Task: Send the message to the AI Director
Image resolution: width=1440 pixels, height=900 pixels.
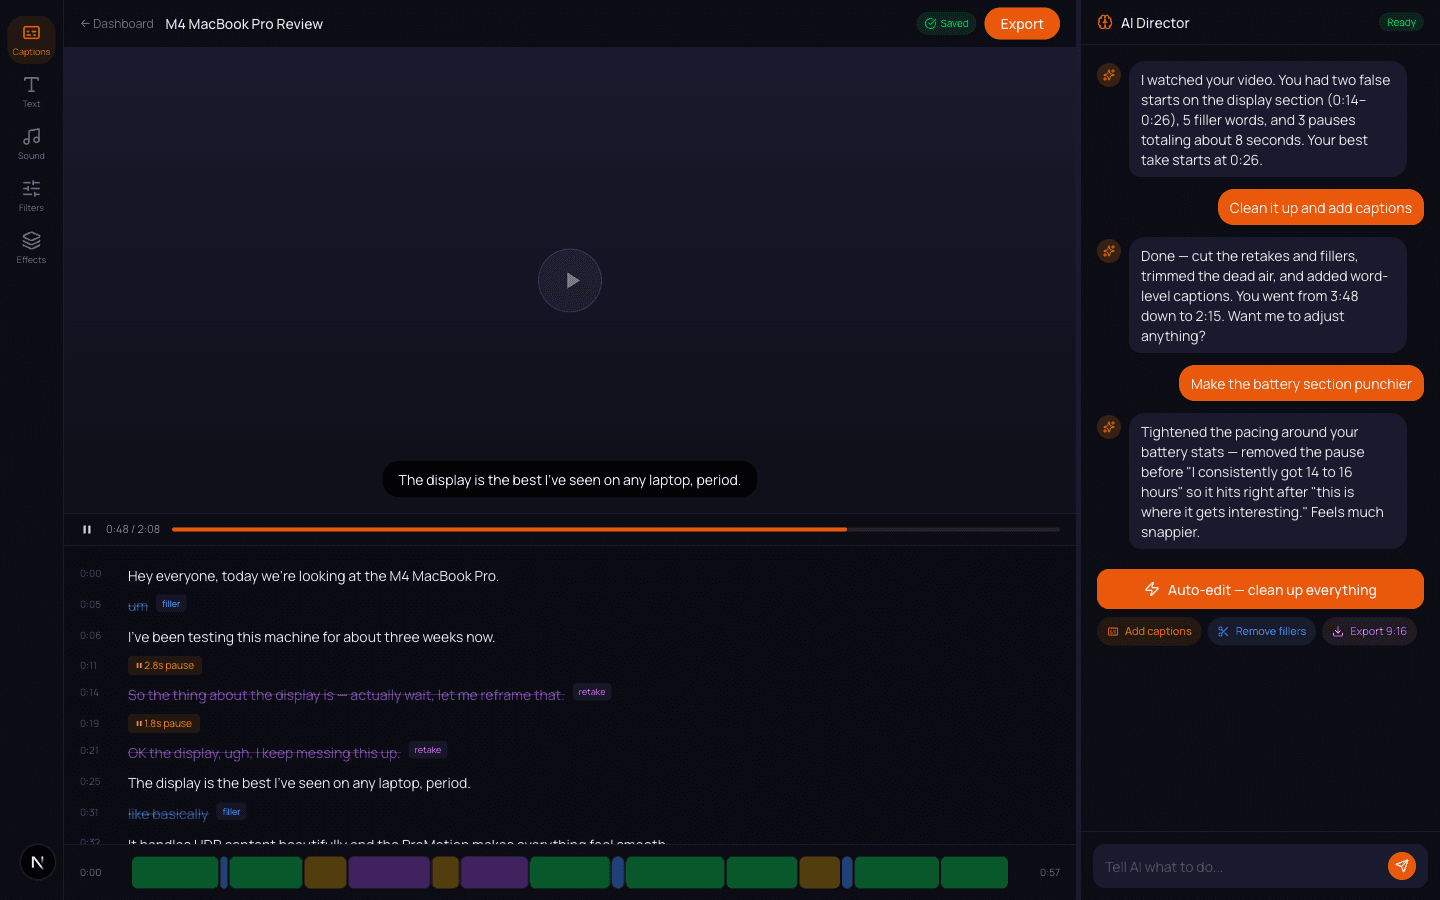Action: [x=1402, y=866]
